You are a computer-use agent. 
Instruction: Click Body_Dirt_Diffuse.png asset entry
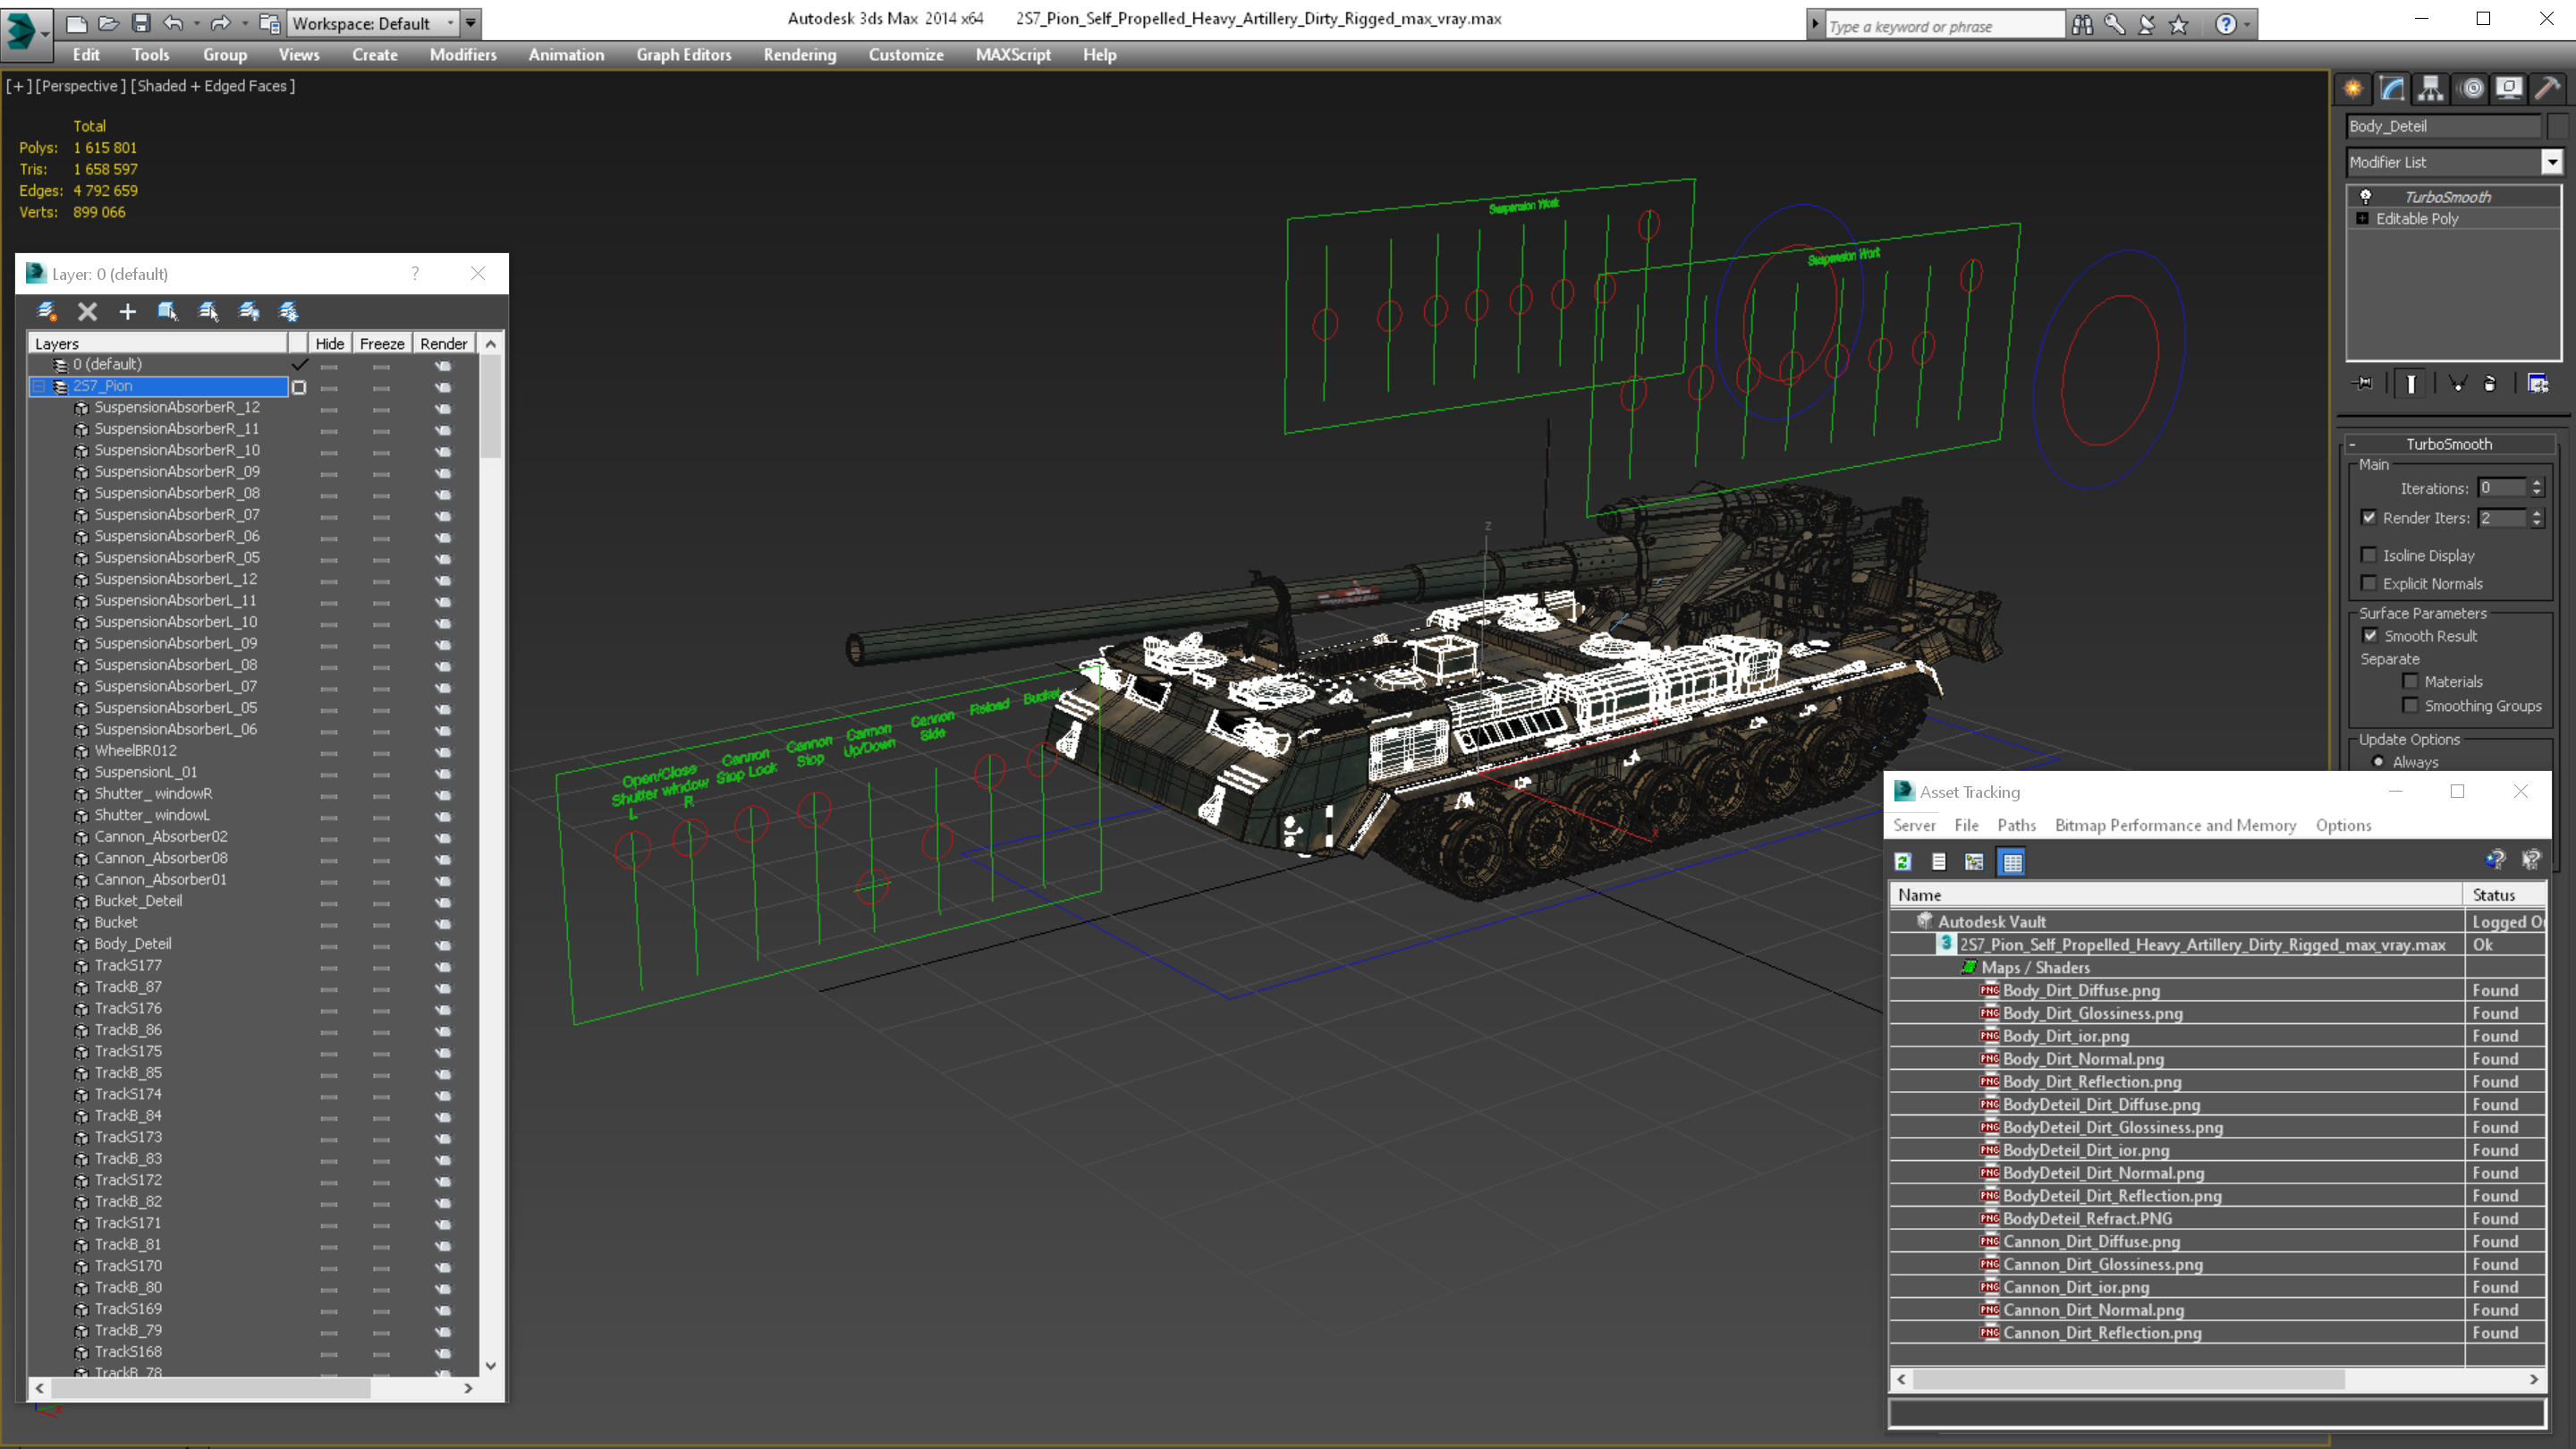[2081, 990]
